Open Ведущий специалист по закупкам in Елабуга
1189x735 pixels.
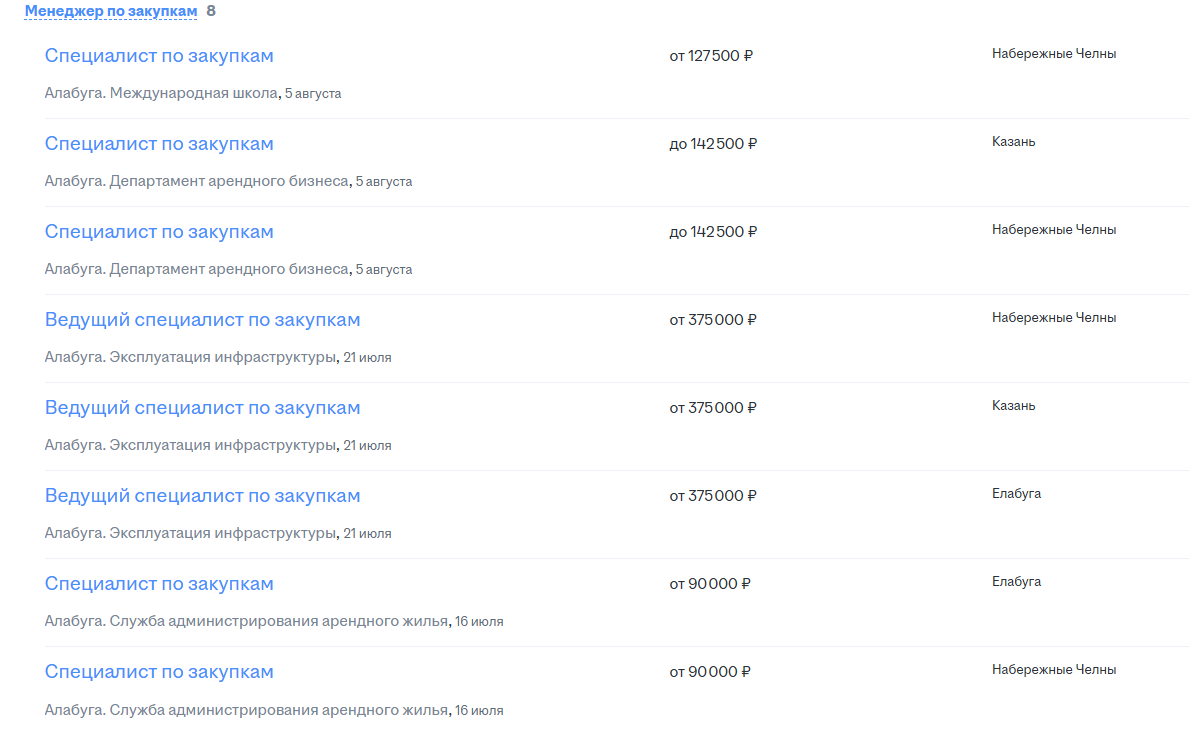pyautogui.click(x=202, y=496)
